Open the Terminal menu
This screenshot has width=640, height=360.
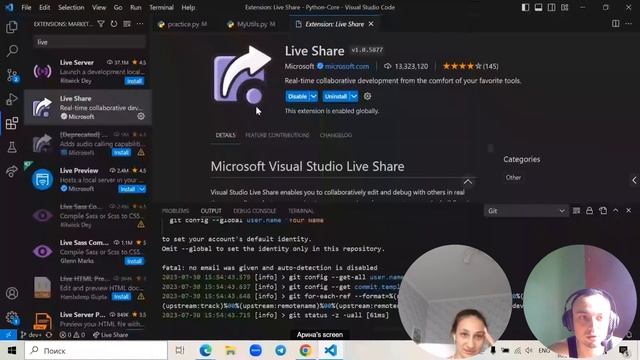click(161, 7)
